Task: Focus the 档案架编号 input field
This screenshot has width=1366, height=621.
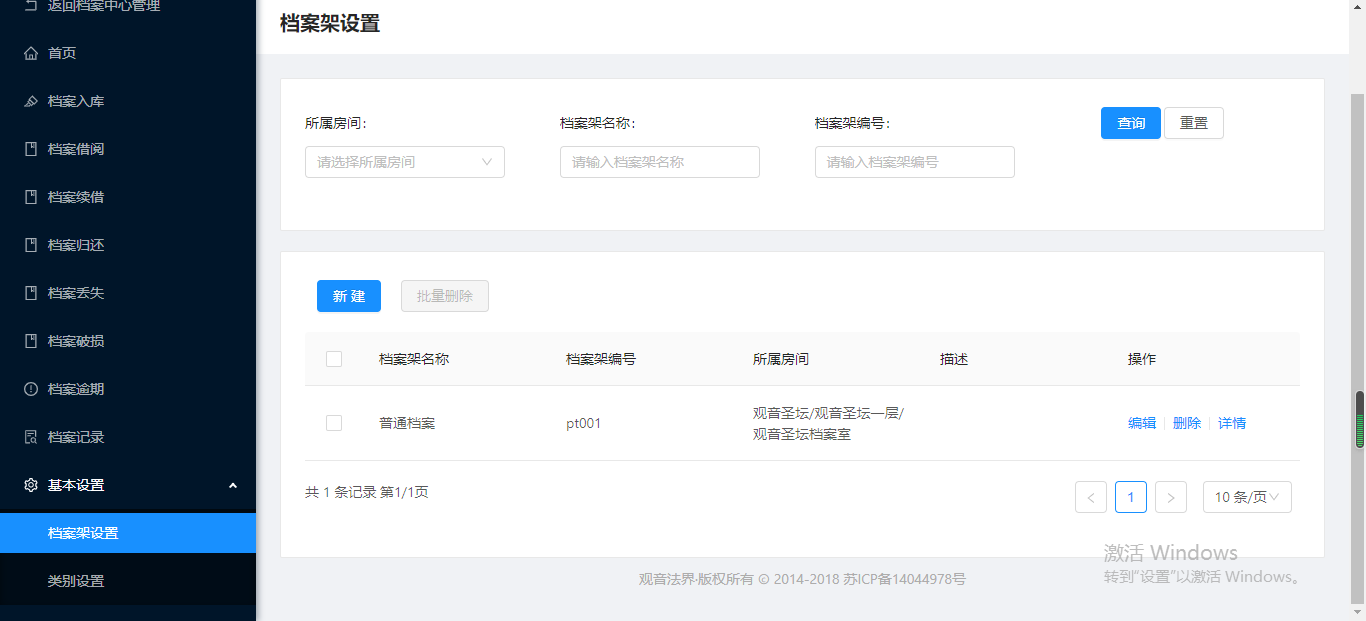Action: 915,162
